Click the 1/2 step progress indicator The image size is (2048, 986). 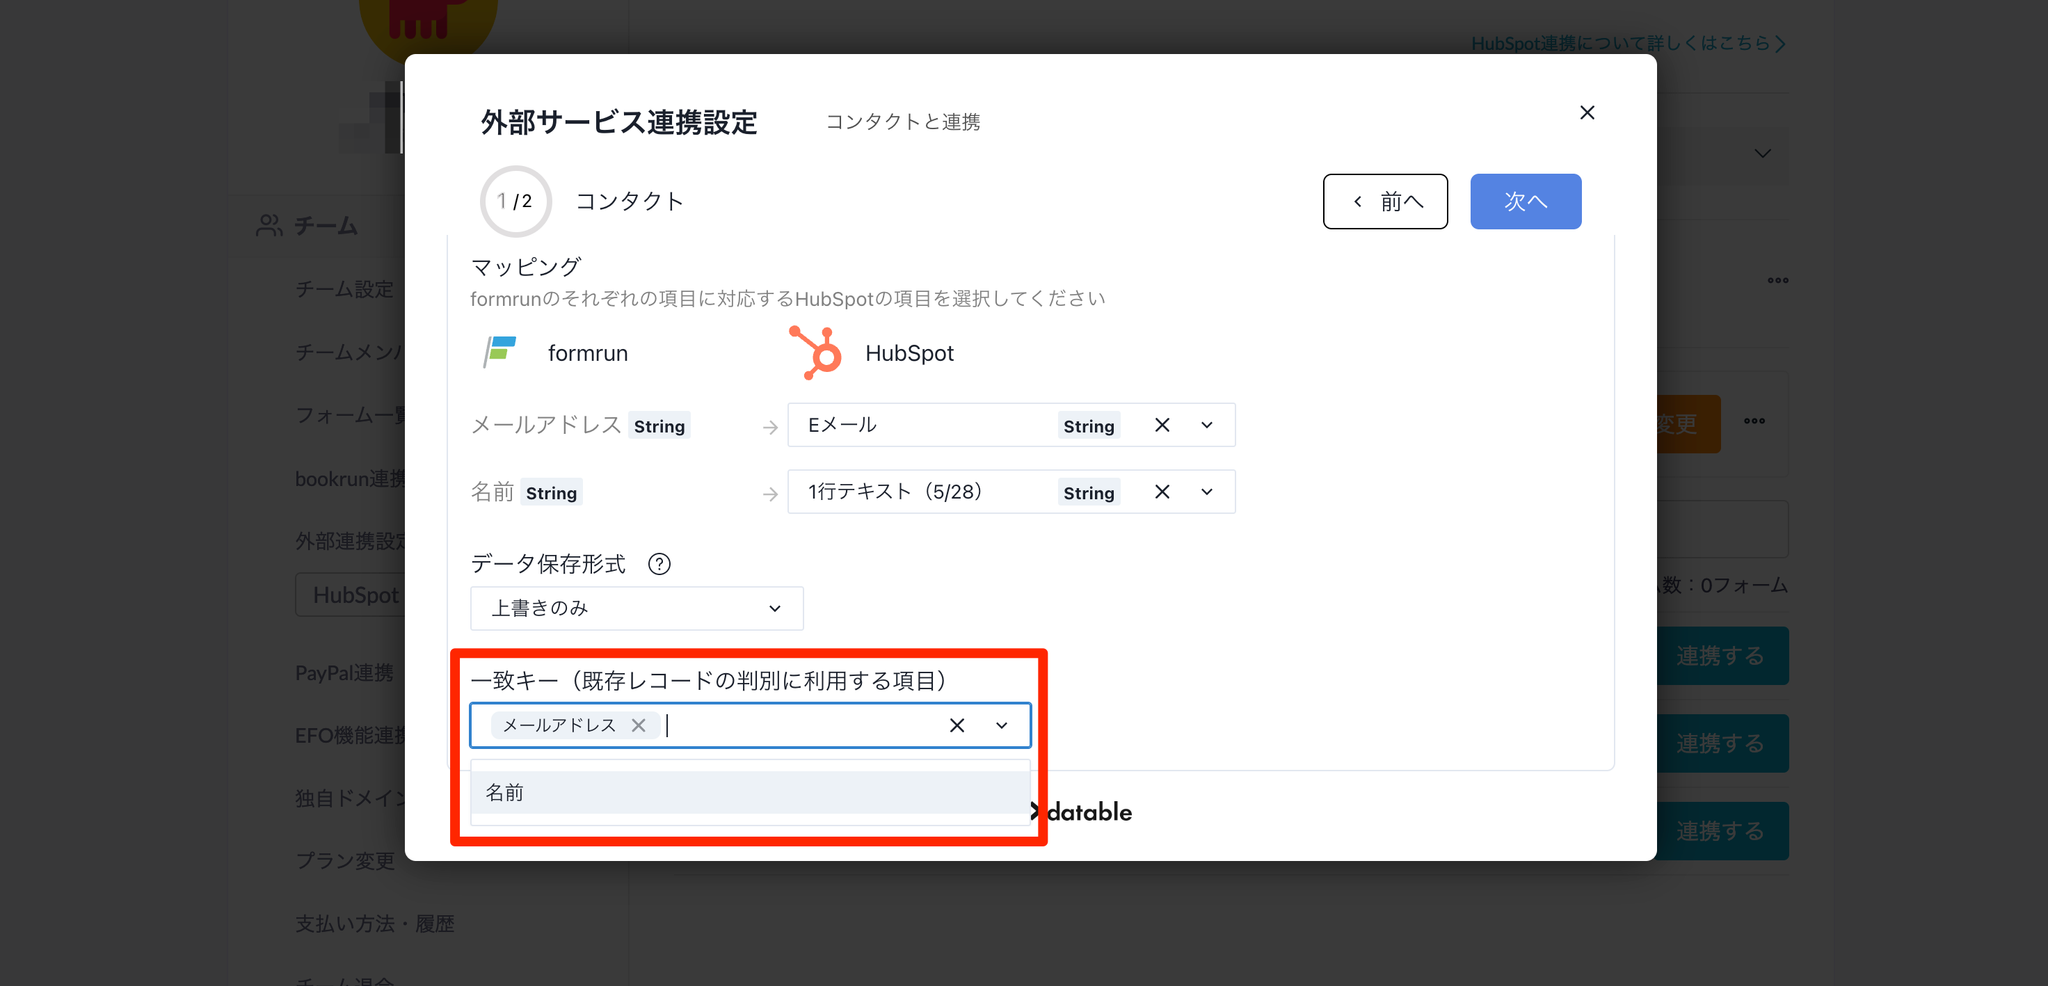pos(516,201)
